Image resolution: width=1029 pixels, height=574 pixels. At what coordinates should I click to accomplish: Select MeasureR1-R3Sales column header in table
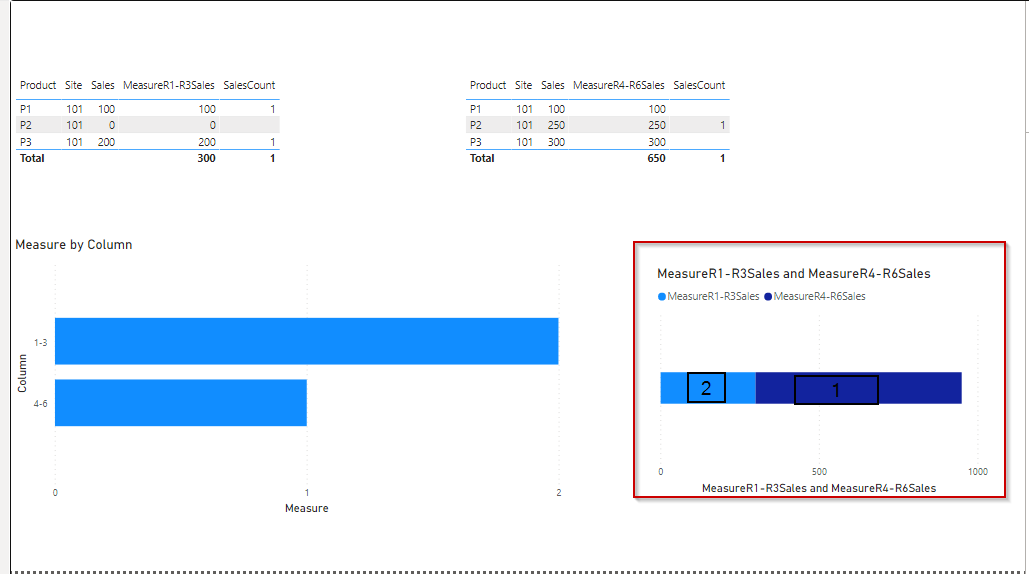click(169, 85)
